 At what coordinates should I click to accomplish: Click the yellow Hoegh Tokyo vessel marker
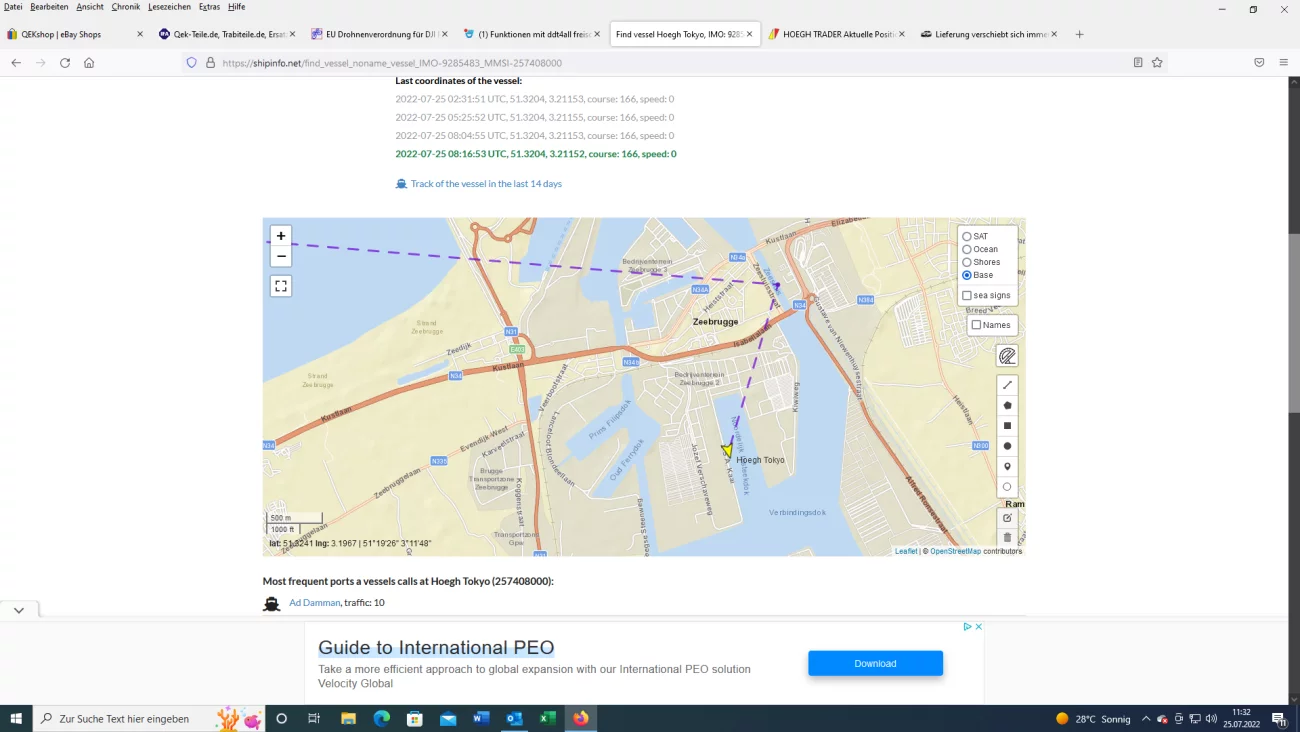pos(728,451)
